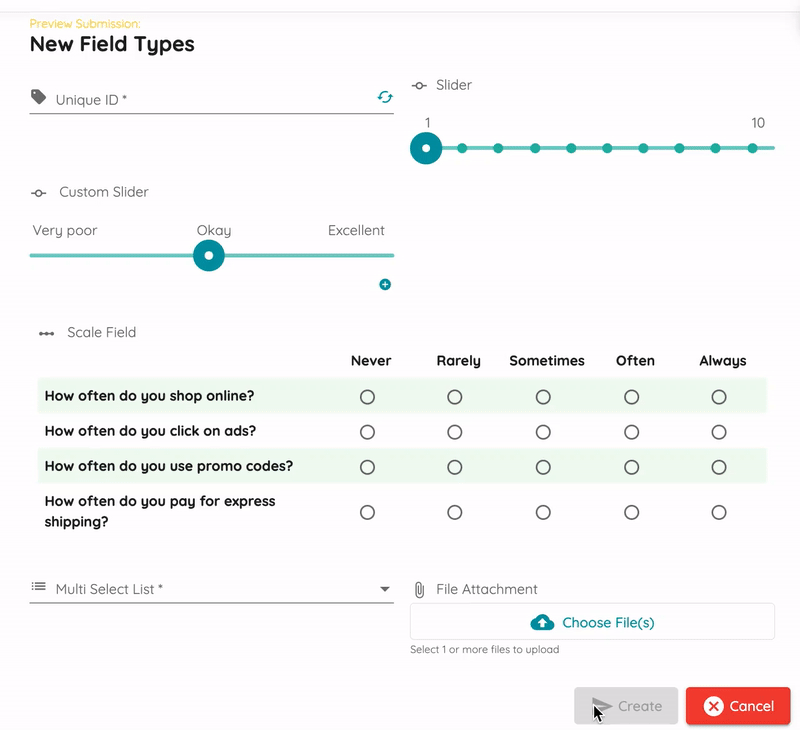Viewport: 800px width, 730px height.
Task: Click the Excellent slider label
Action: [356, 231]
